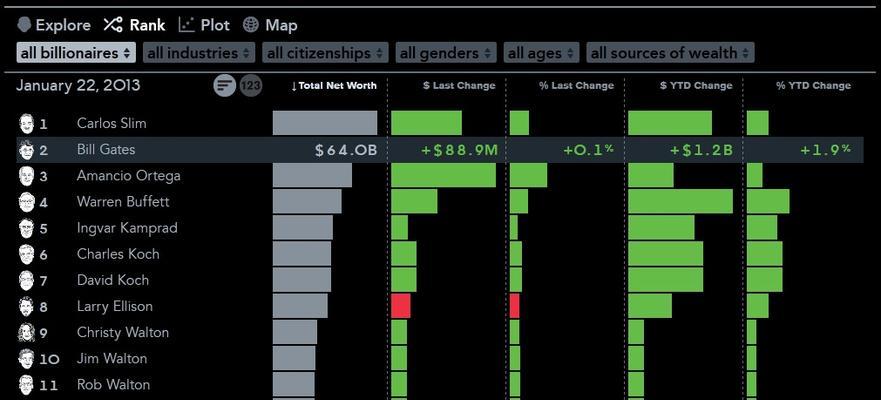
Task: Switch to the Explore view
Action: [x=53, y=25]
